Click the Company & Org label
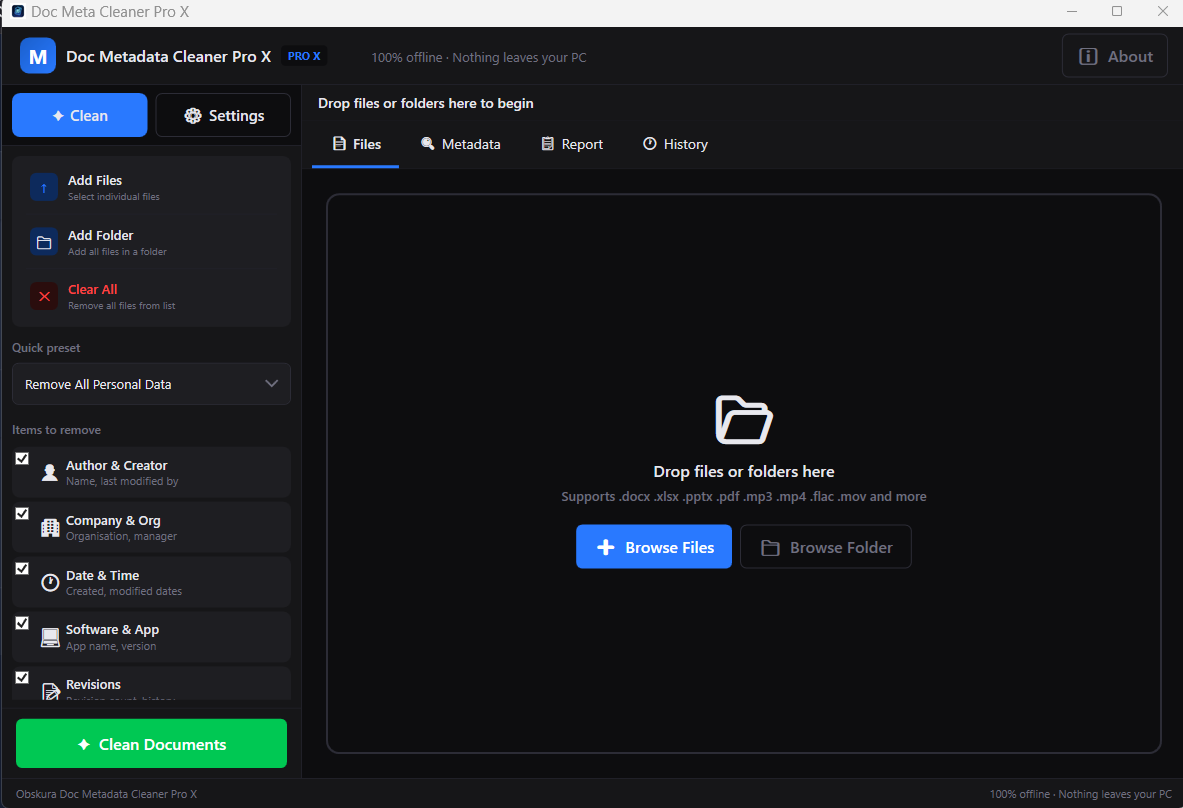This screenshot has width=1183, height=808. [x=113, y=521]
